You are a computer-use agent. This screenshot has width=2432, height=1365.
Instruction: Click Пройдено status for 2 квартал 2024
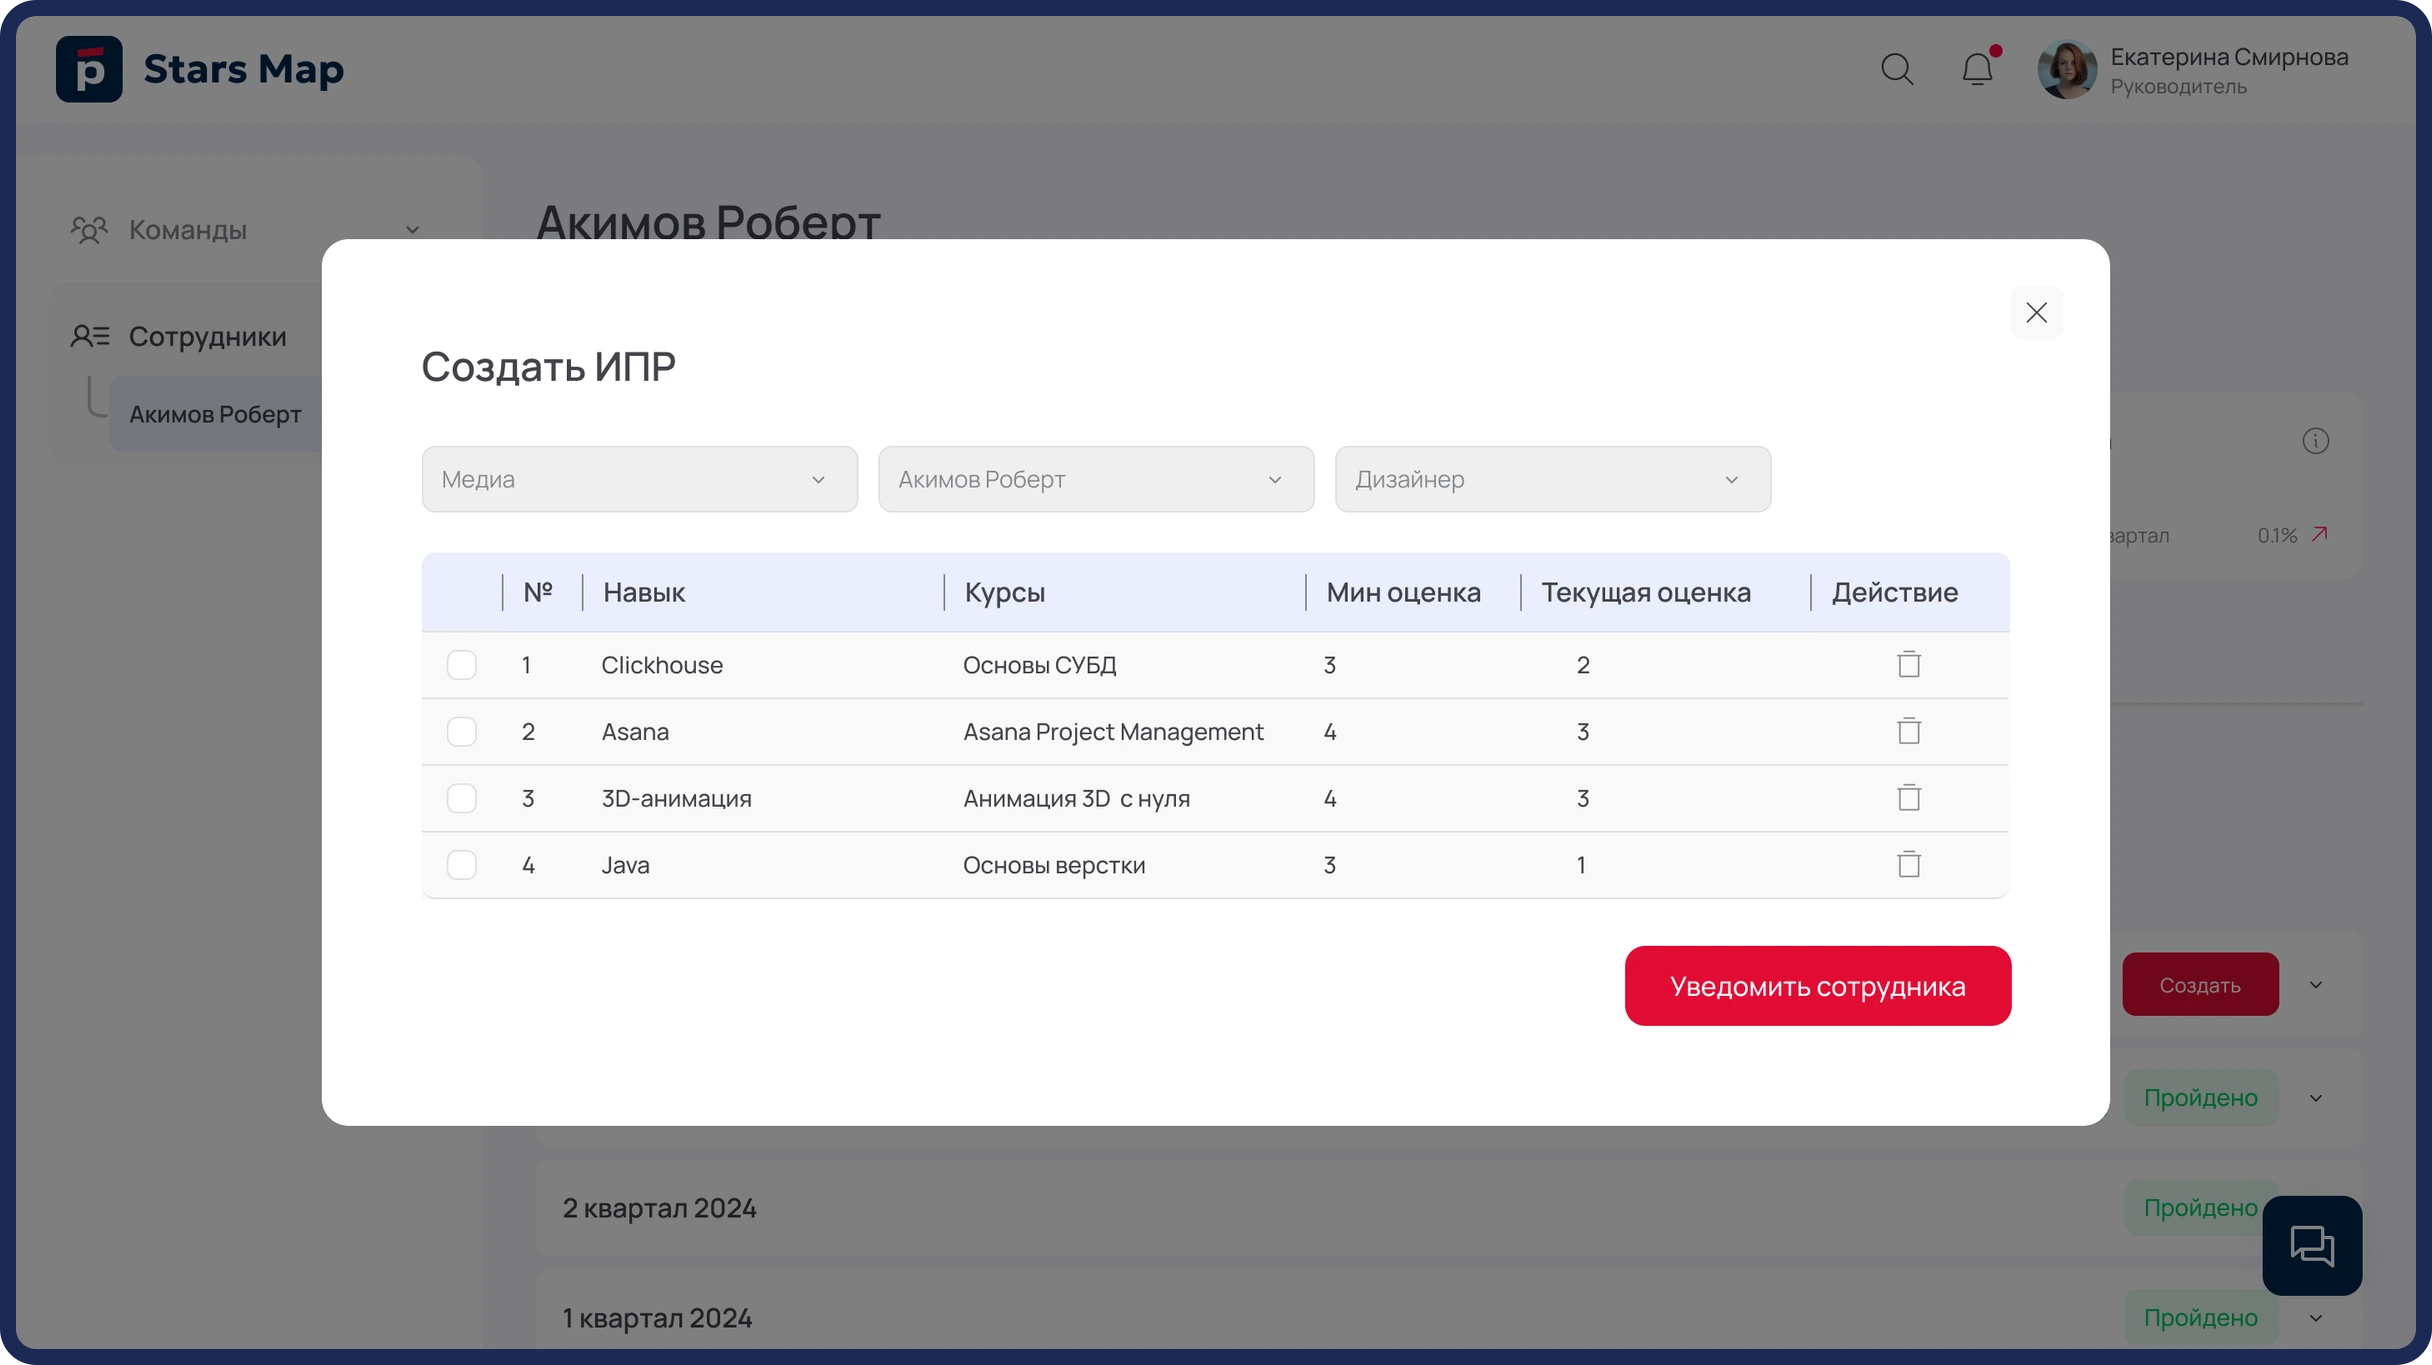(x=2200, y=1208)
